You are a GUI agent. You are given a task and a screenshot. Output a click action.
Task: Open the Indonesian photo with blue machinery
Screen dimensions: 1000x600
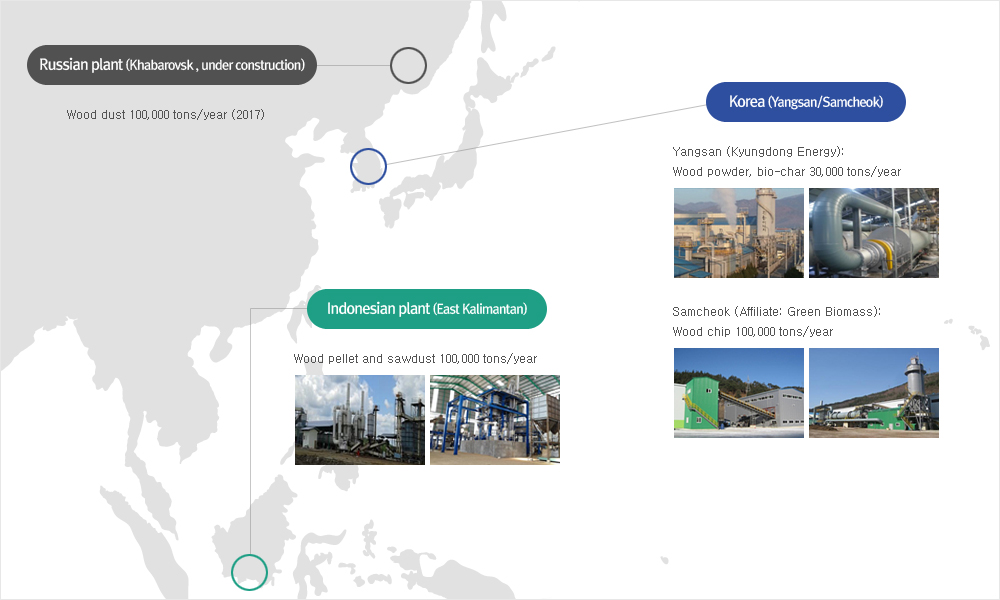[494, 420]
